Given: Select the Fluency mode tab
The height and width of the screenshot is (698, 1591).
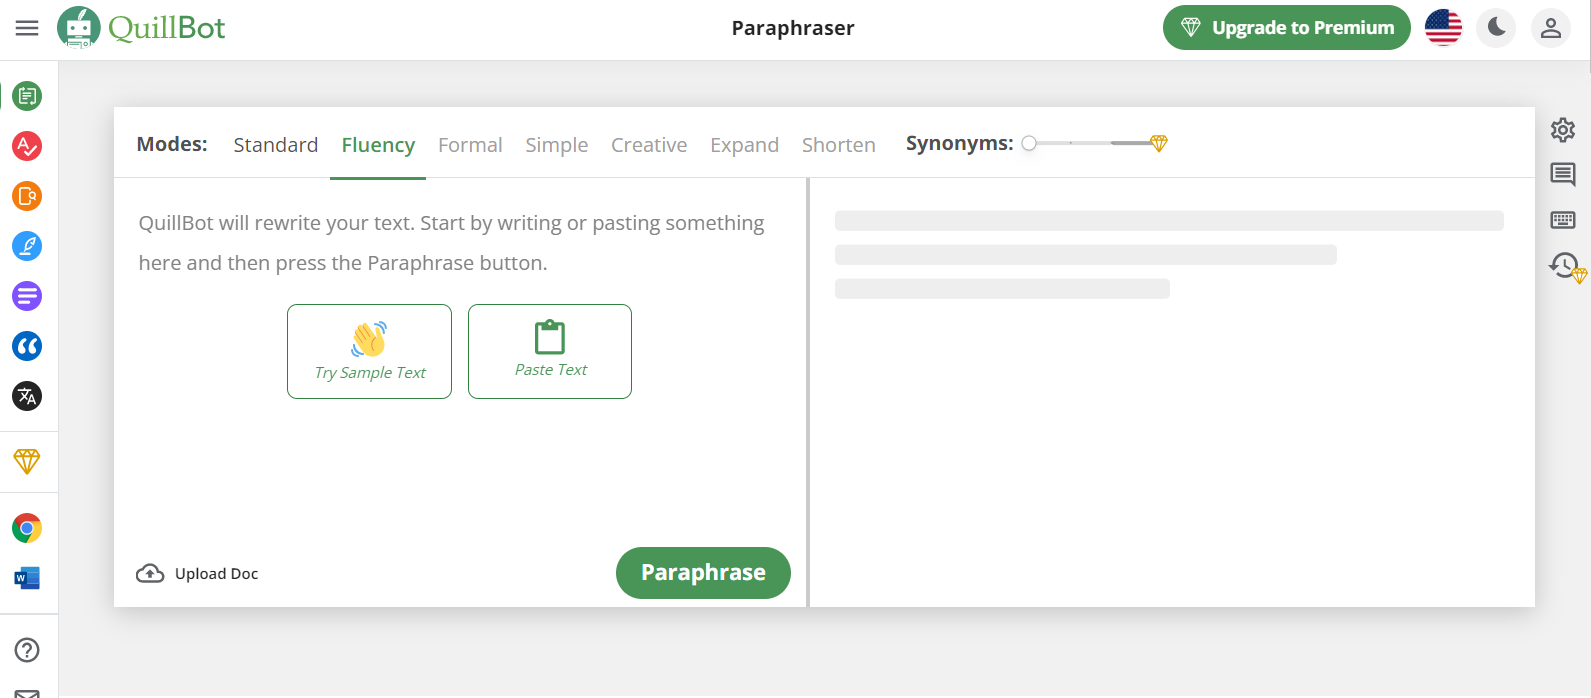Looking at the screenshot, I should coord(378,145).
